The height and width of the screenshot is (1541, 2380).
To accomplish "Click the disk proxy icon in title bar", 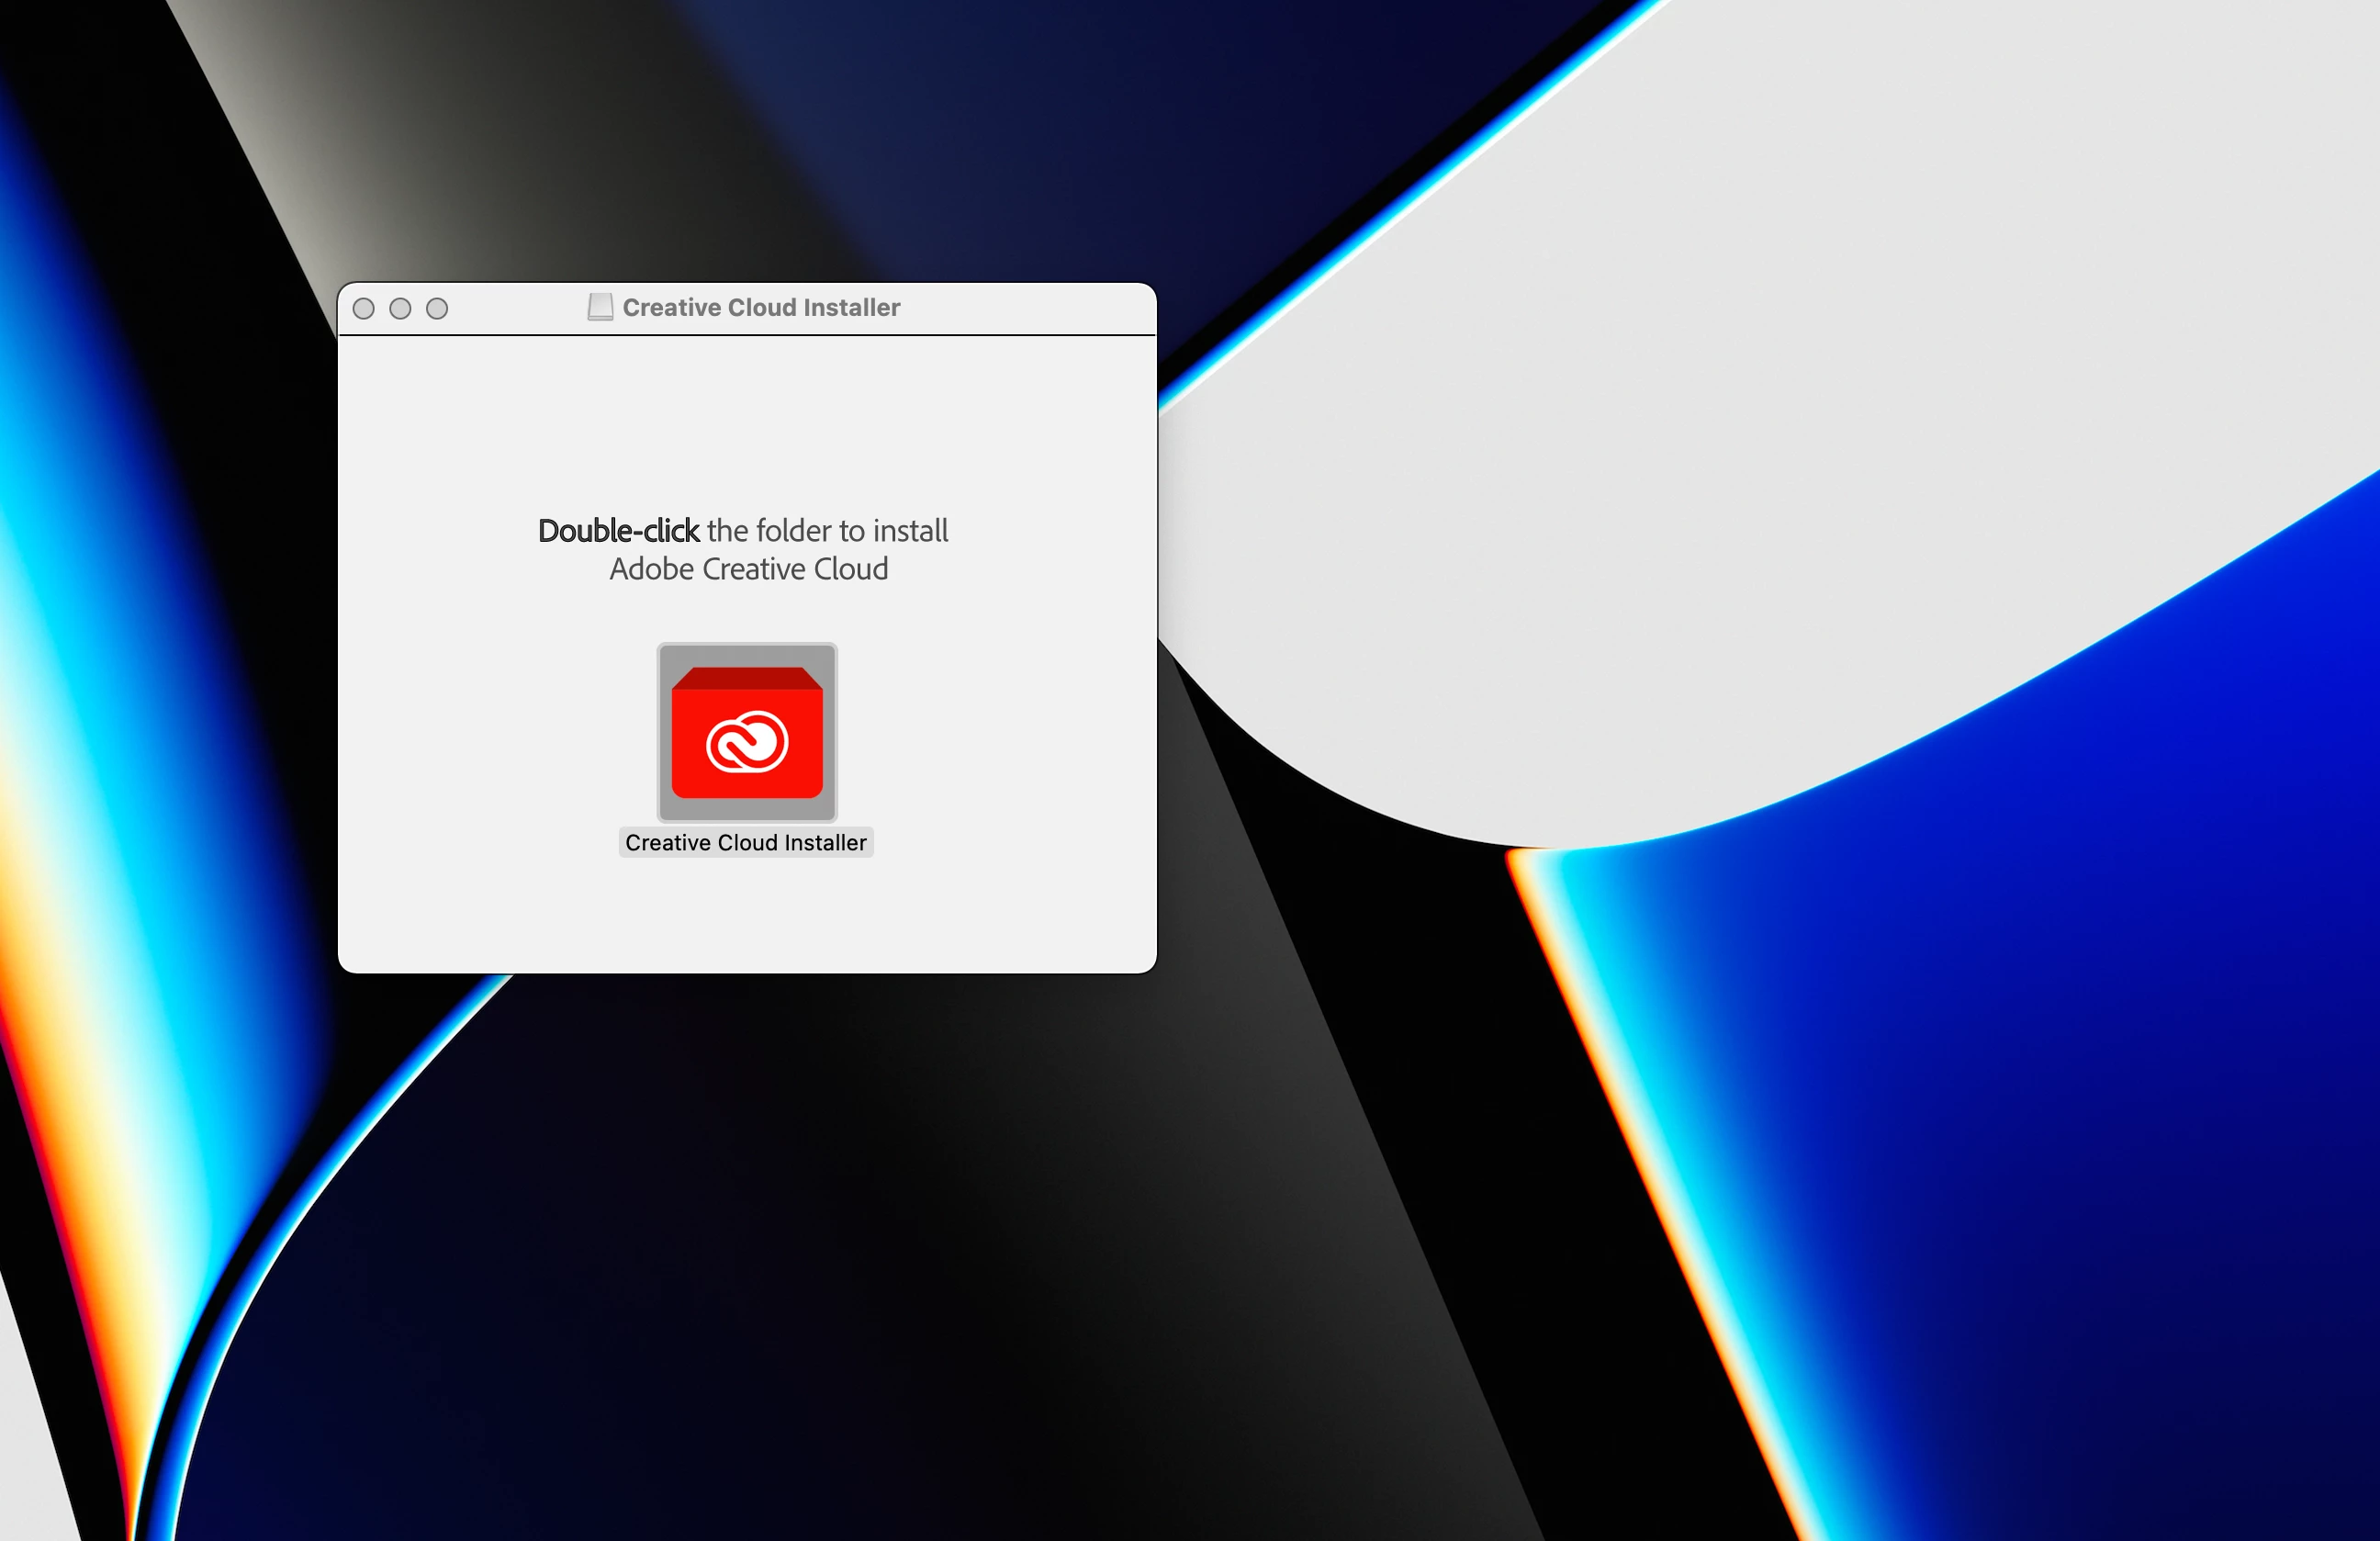I will click(x=600, y=307).
